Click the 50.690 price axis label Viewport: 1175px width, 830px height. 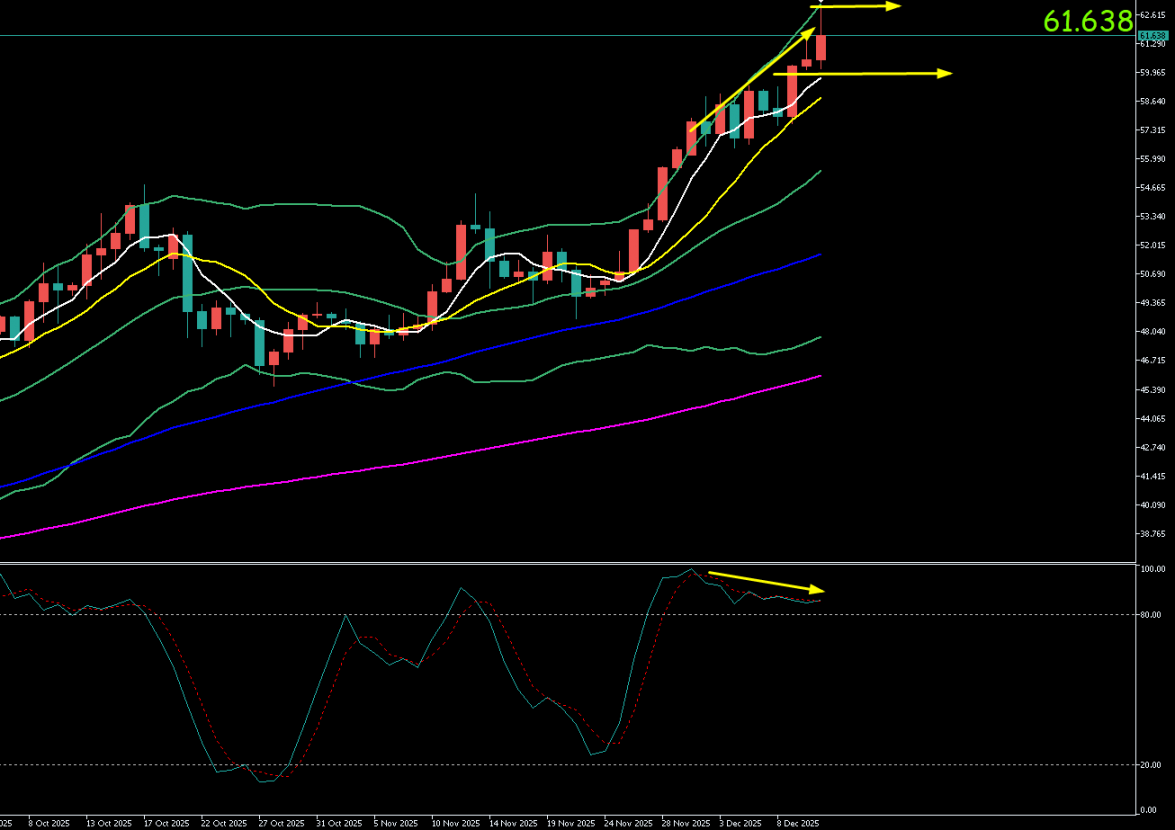pos(1153,274)
